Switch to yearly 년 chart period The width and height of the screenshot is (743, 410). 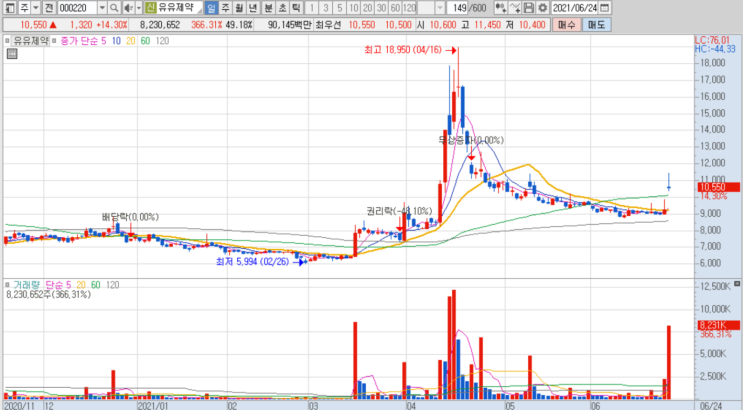(253, 8)
